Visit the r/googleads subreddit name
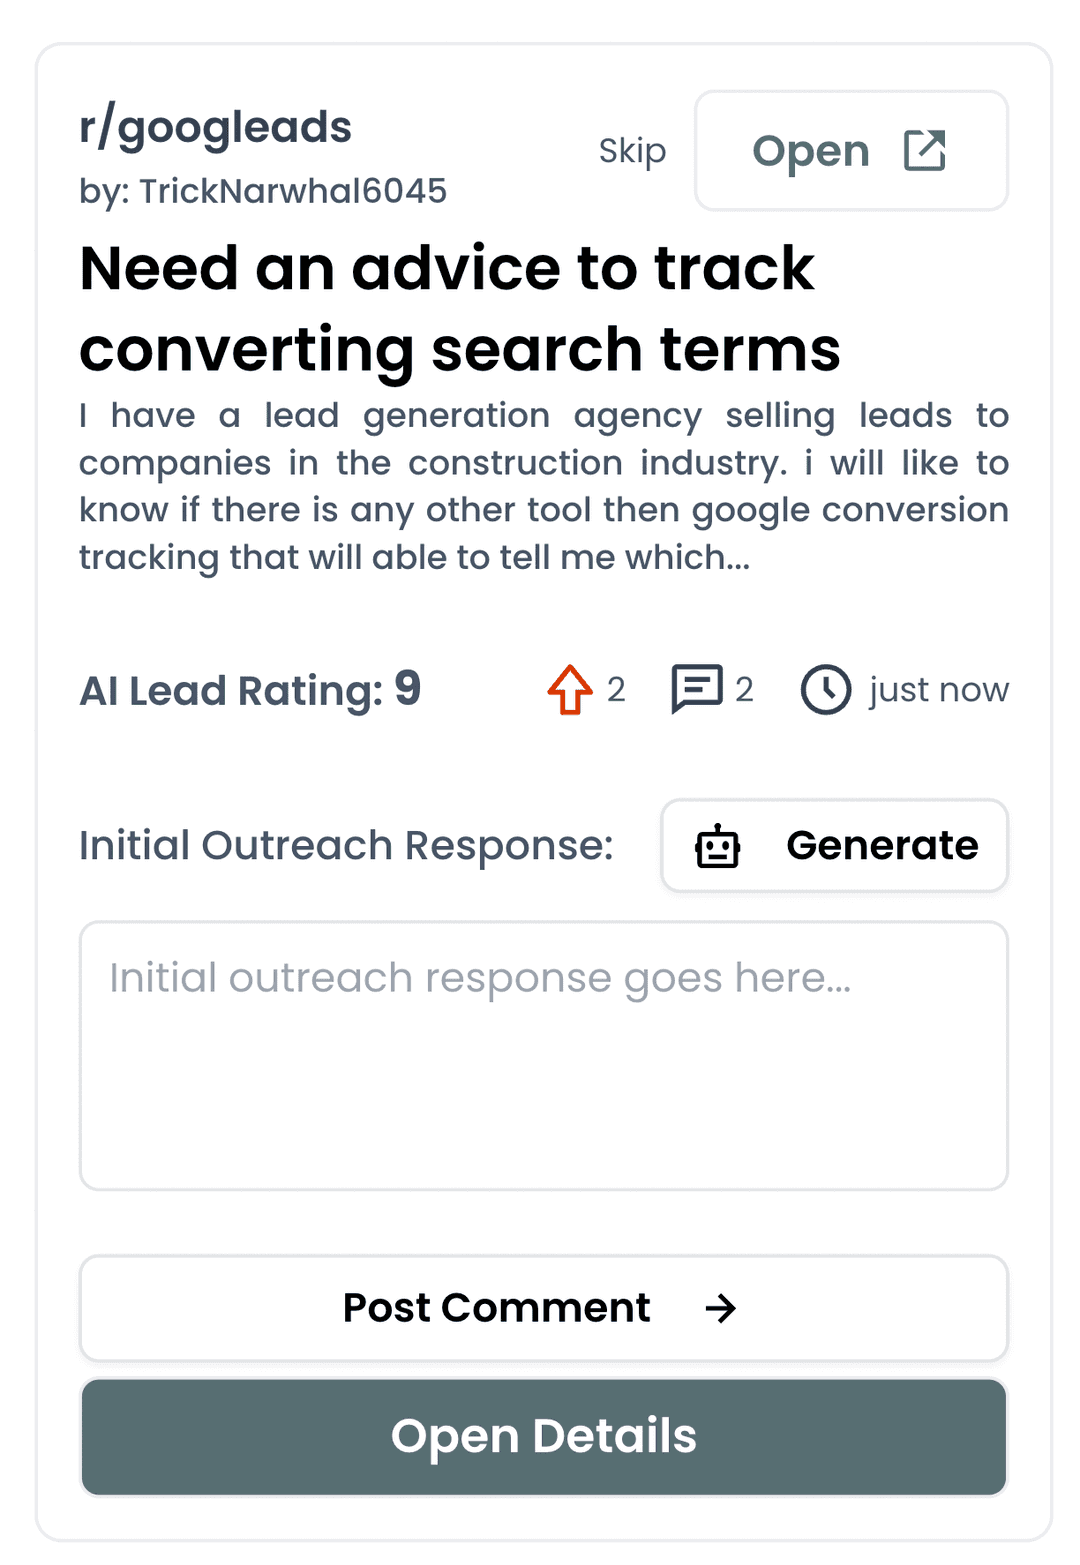The width and height of the screenshot is (1080, 1565). (215, 128)
